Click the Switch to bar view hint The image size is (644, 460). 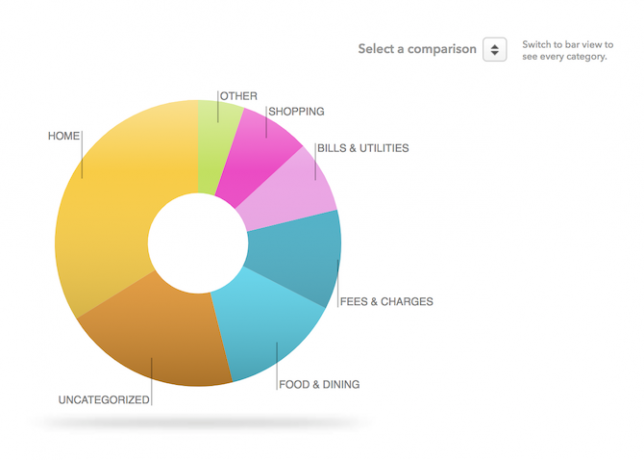(568, 51)
